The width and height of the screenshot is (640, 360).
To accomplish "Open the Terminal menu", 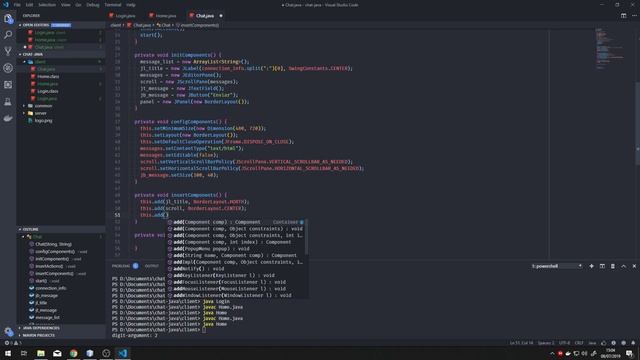I will click(x=113, y=5).
